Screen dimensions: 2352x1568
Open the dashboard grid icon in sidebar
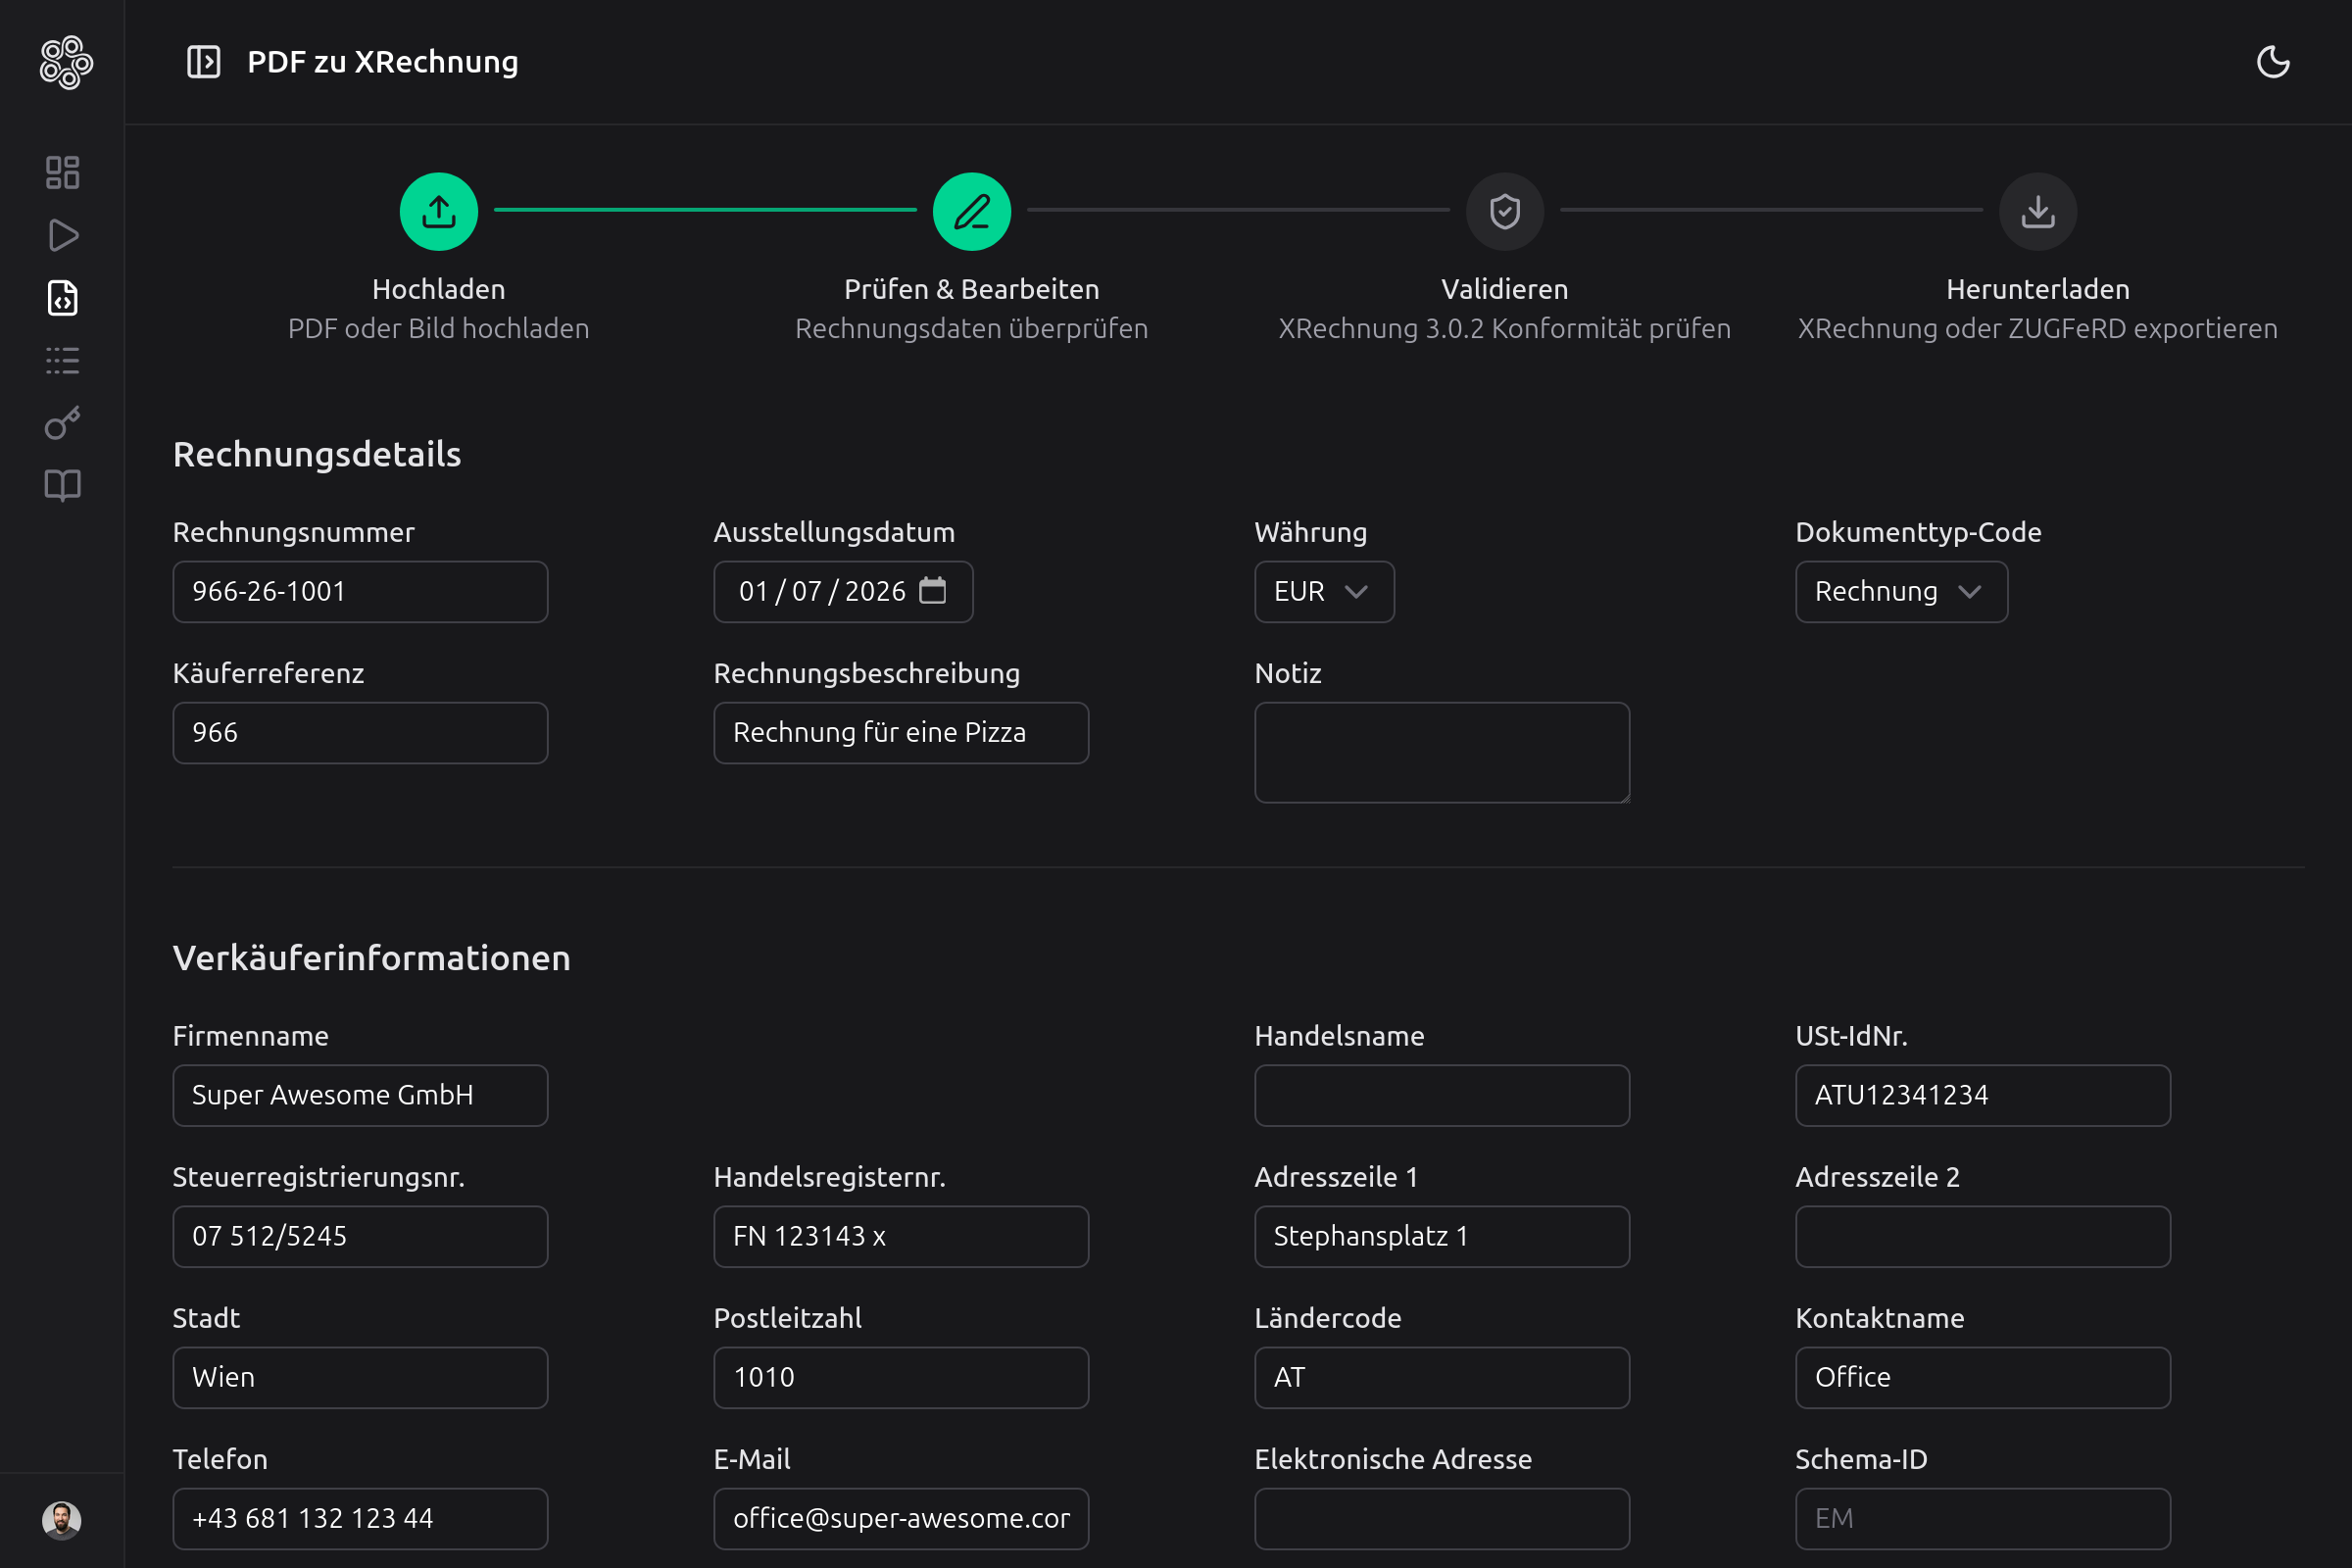62,172
